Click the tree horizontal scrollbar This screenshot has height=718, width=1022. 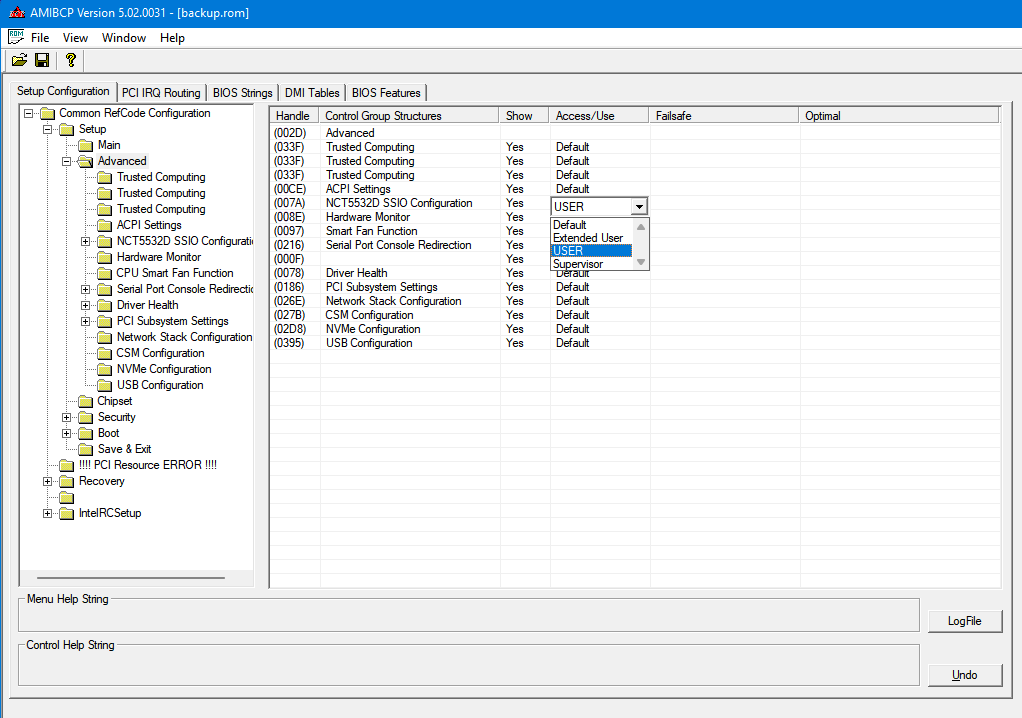(x=131, y=577)
